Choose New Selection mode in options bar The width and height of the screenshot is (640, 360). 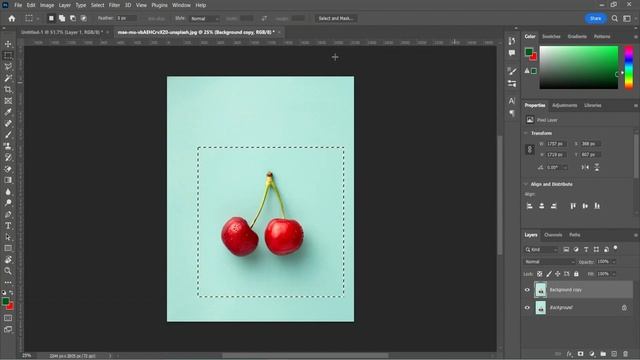(x=51, y=18)
